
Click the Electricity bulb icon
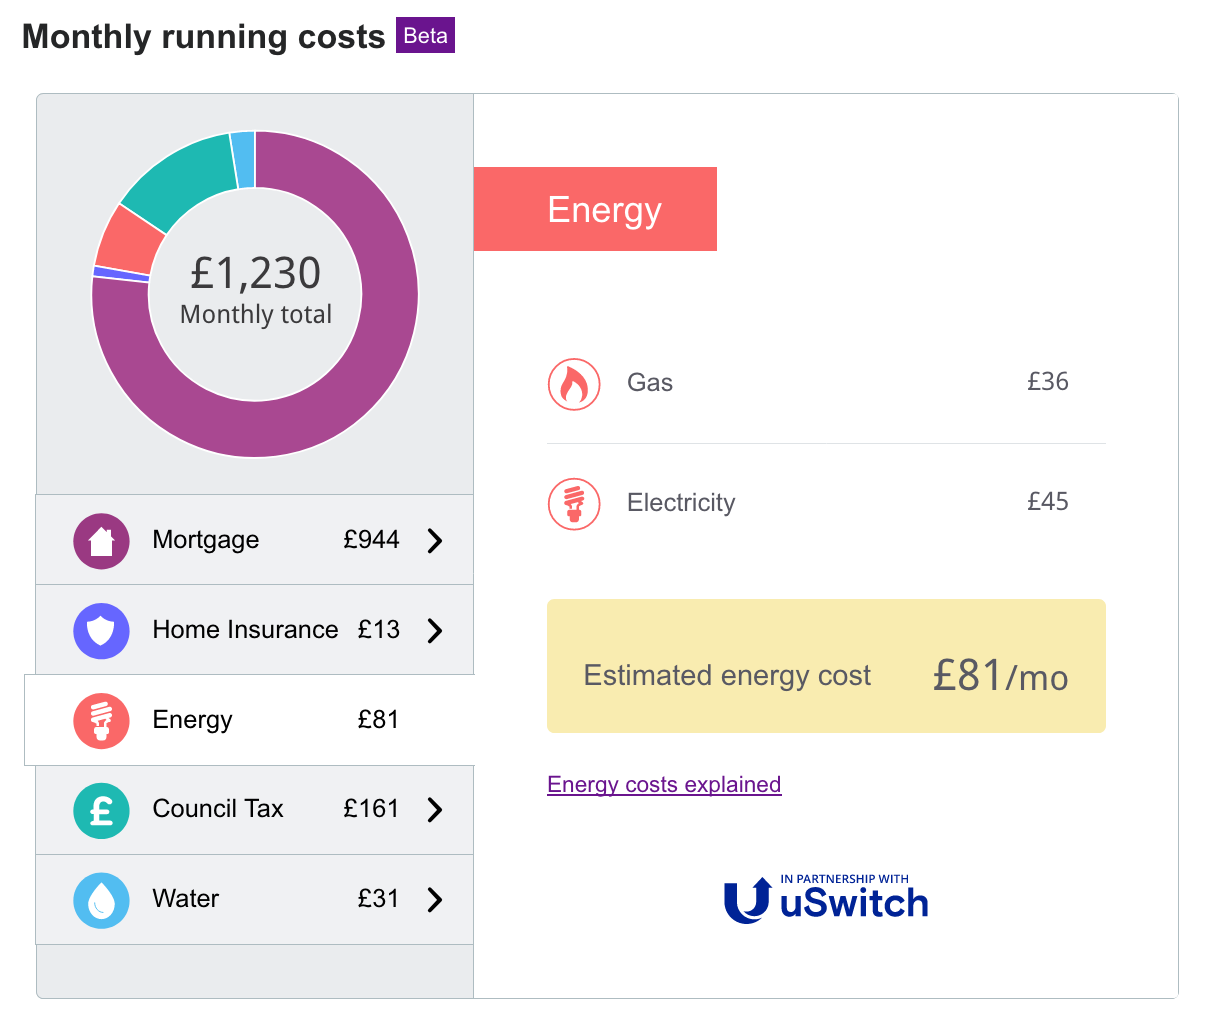coord(574,504)
